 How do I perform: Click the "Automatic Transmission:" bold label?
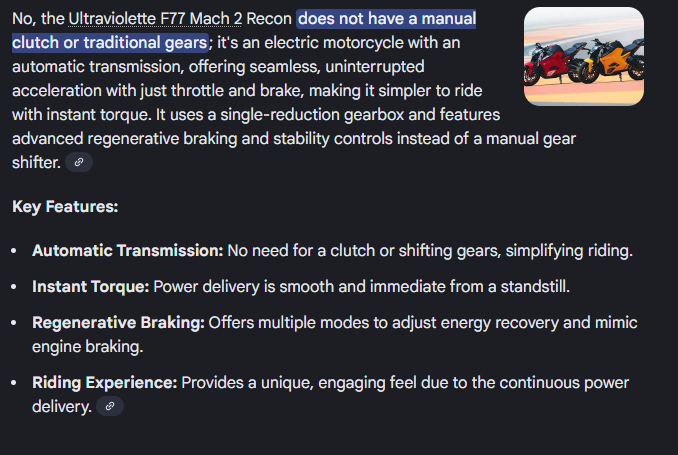(128, 250)
